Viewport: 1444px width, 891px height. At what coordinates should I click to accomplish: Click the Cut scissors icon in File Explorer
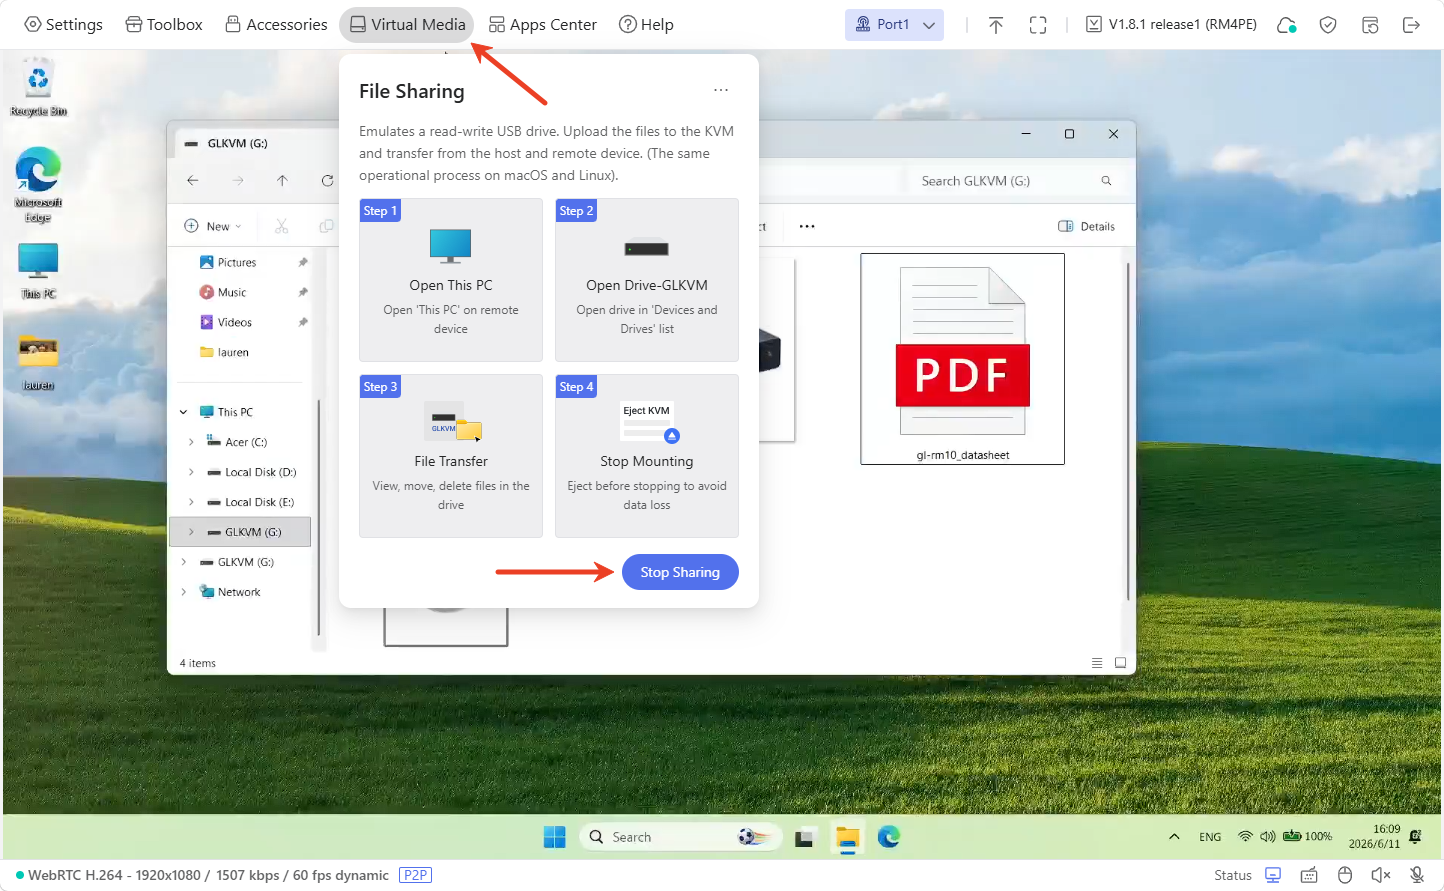pyautogui.click(x=282, y=226)
